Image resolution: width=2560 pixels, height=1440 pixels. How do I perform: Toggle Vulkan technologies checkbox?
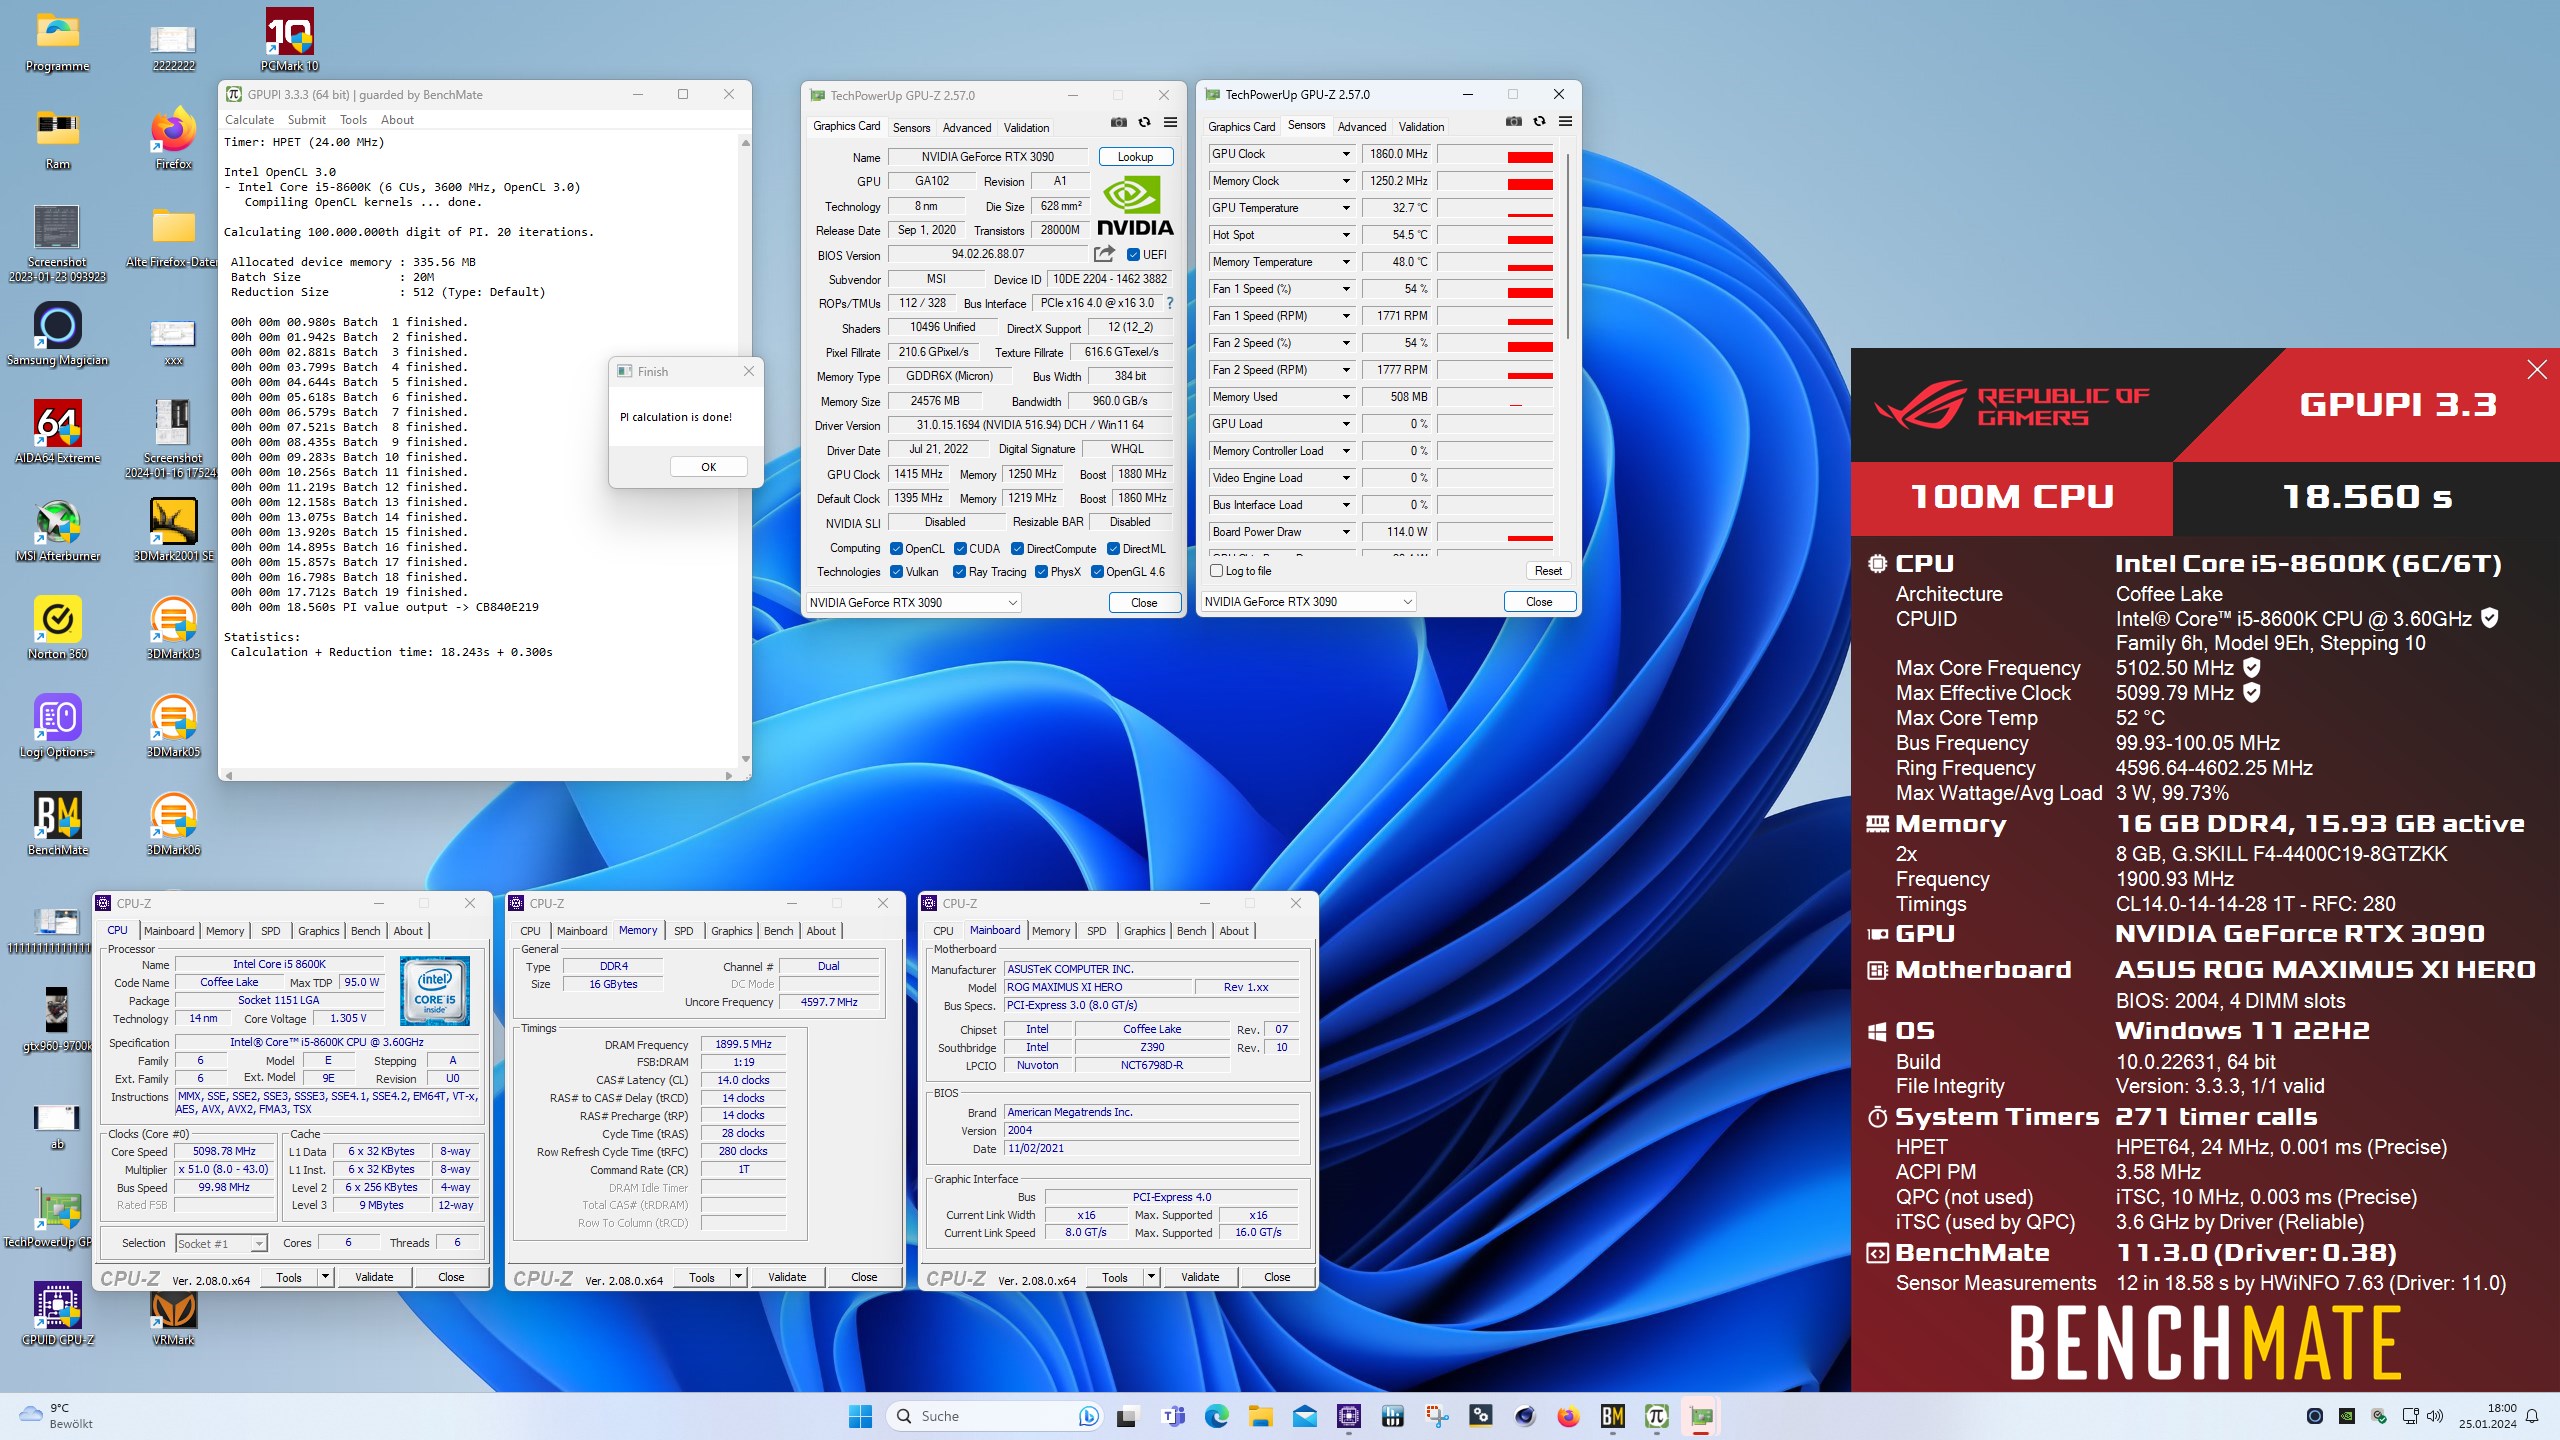896,572
